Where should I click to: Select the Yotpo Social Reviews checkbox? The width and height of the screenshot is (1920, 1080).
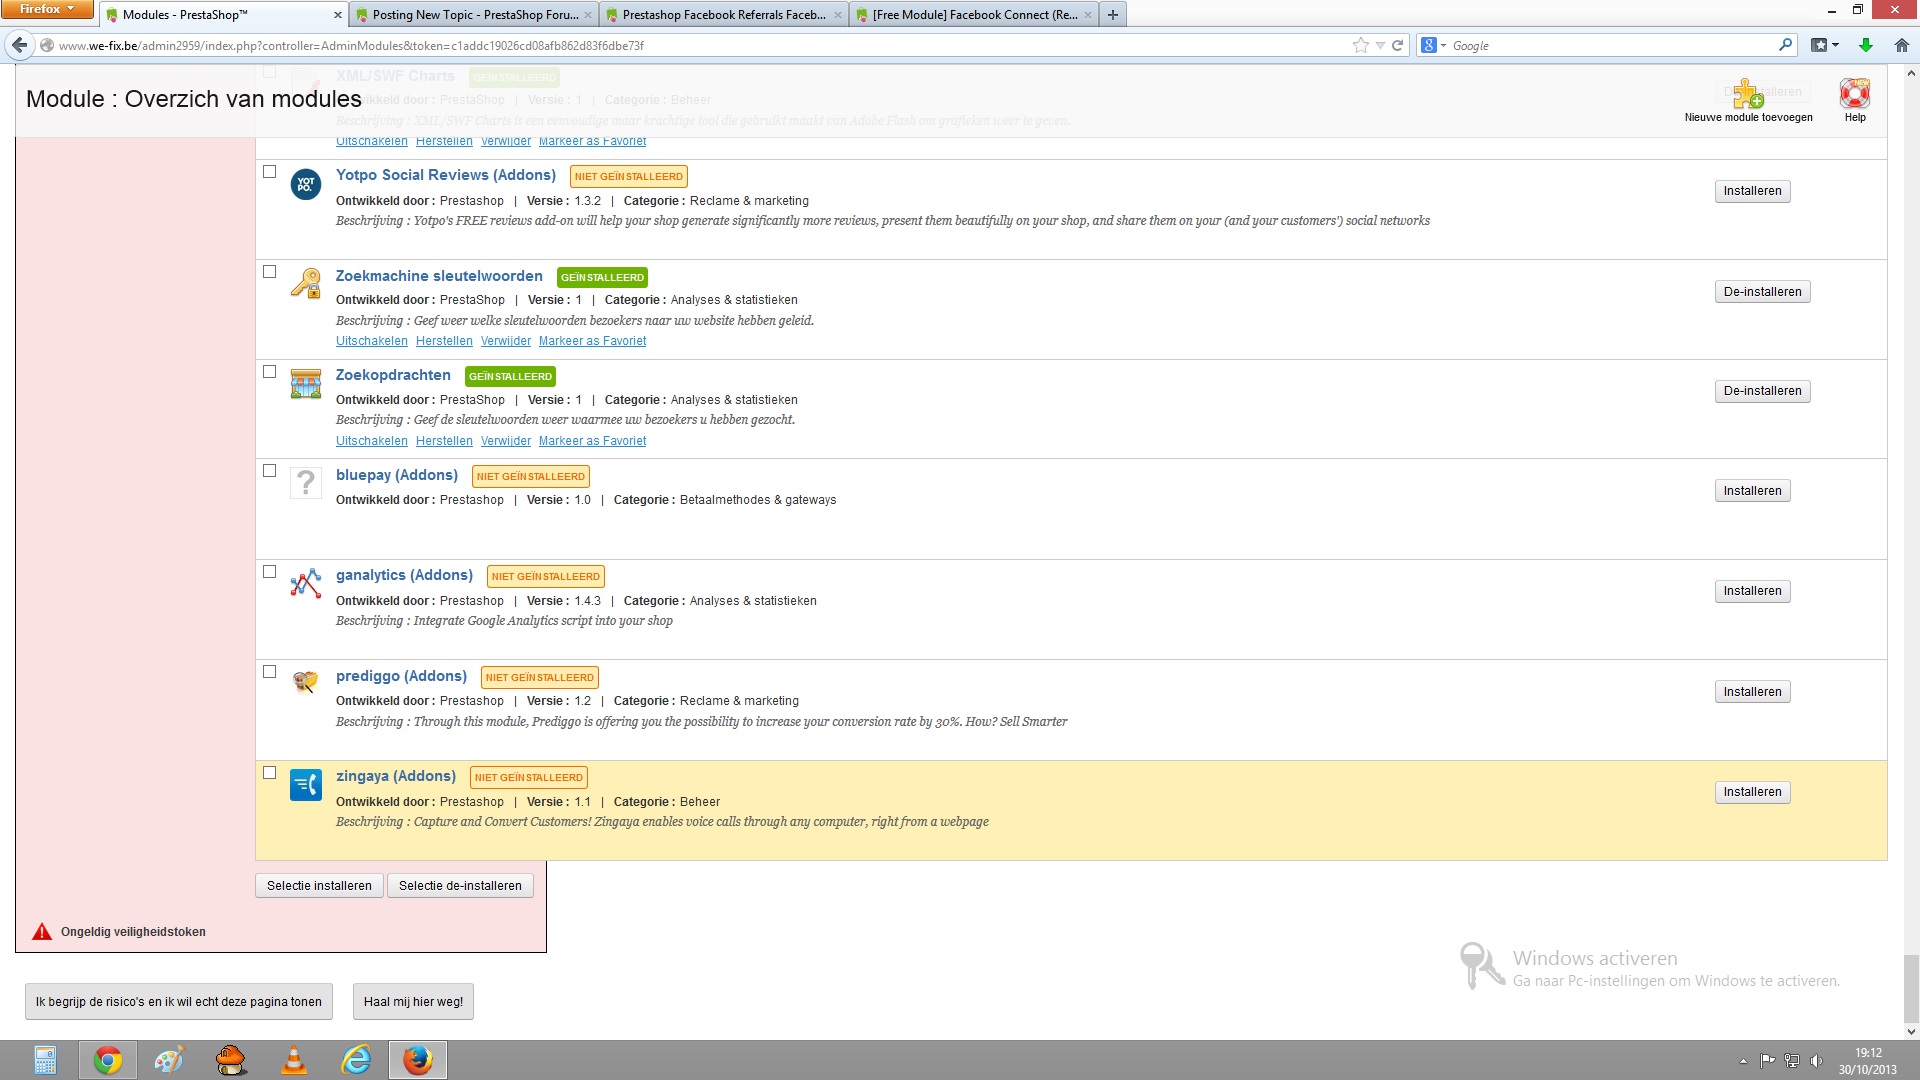269,172
